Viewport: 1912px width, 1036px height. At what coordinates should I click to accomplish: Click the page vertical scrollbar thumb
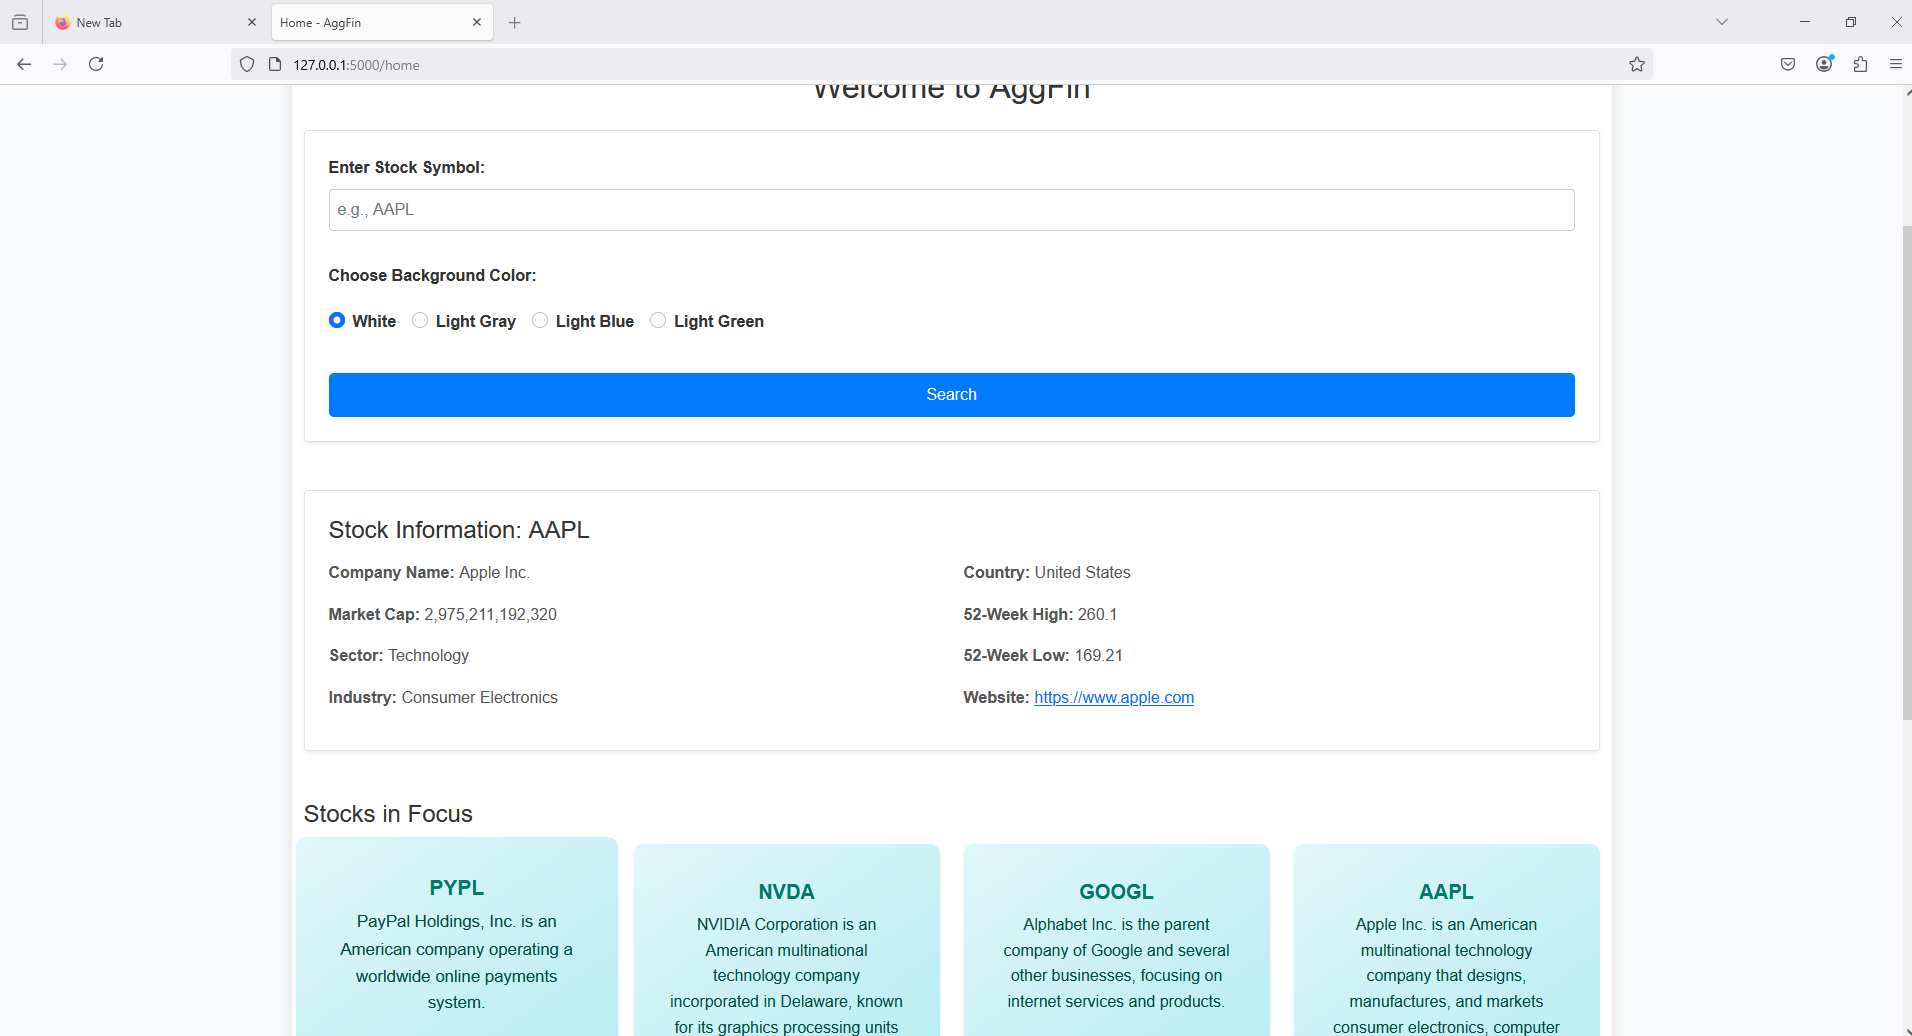pos(1906,472)
